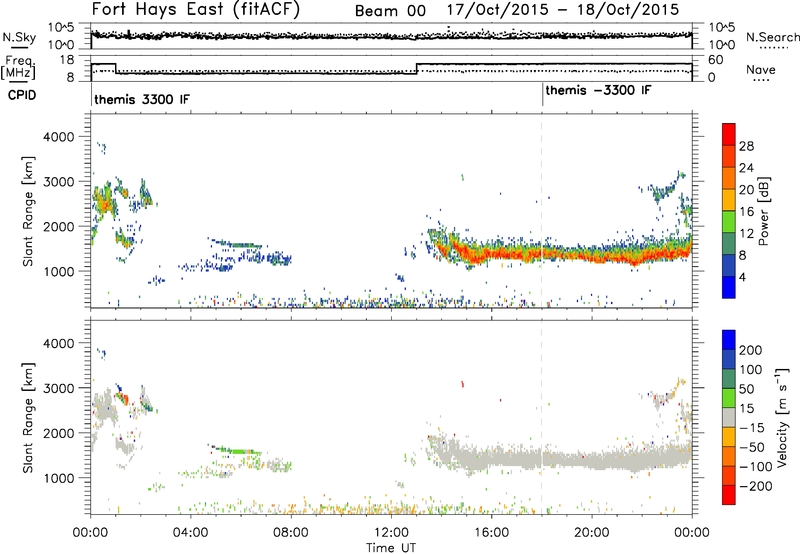Click the yellow segment of the Power colorbar near 16
Viewport: 800px width, 554px height.
tap(729, 200)
